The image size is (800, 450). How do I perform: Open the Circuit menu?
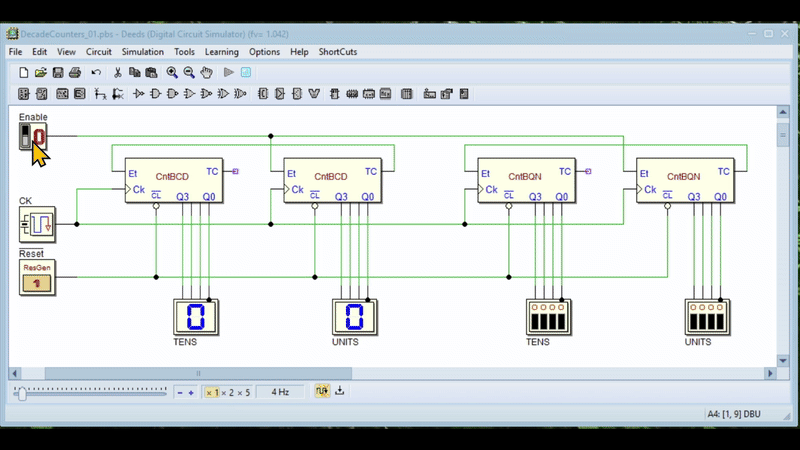(98, 52)
